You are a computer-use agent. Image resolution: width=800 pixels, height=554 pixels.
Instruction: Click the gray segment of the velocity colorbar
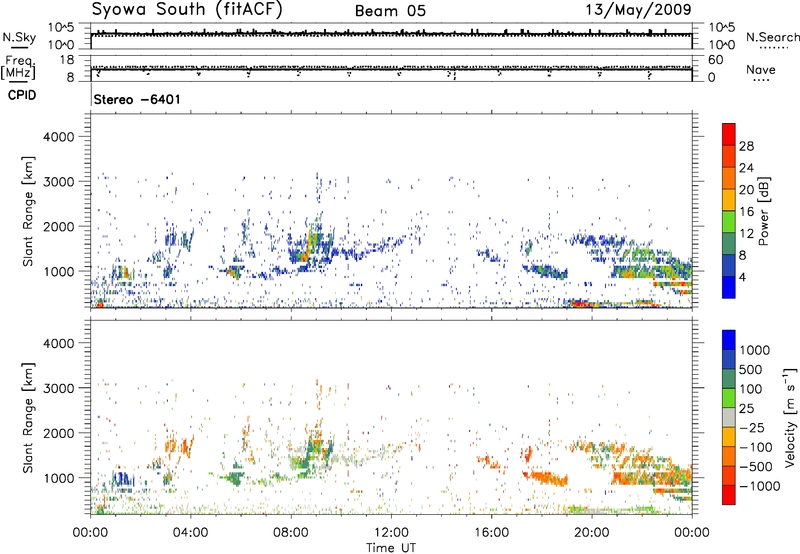(x=729, y=418)
